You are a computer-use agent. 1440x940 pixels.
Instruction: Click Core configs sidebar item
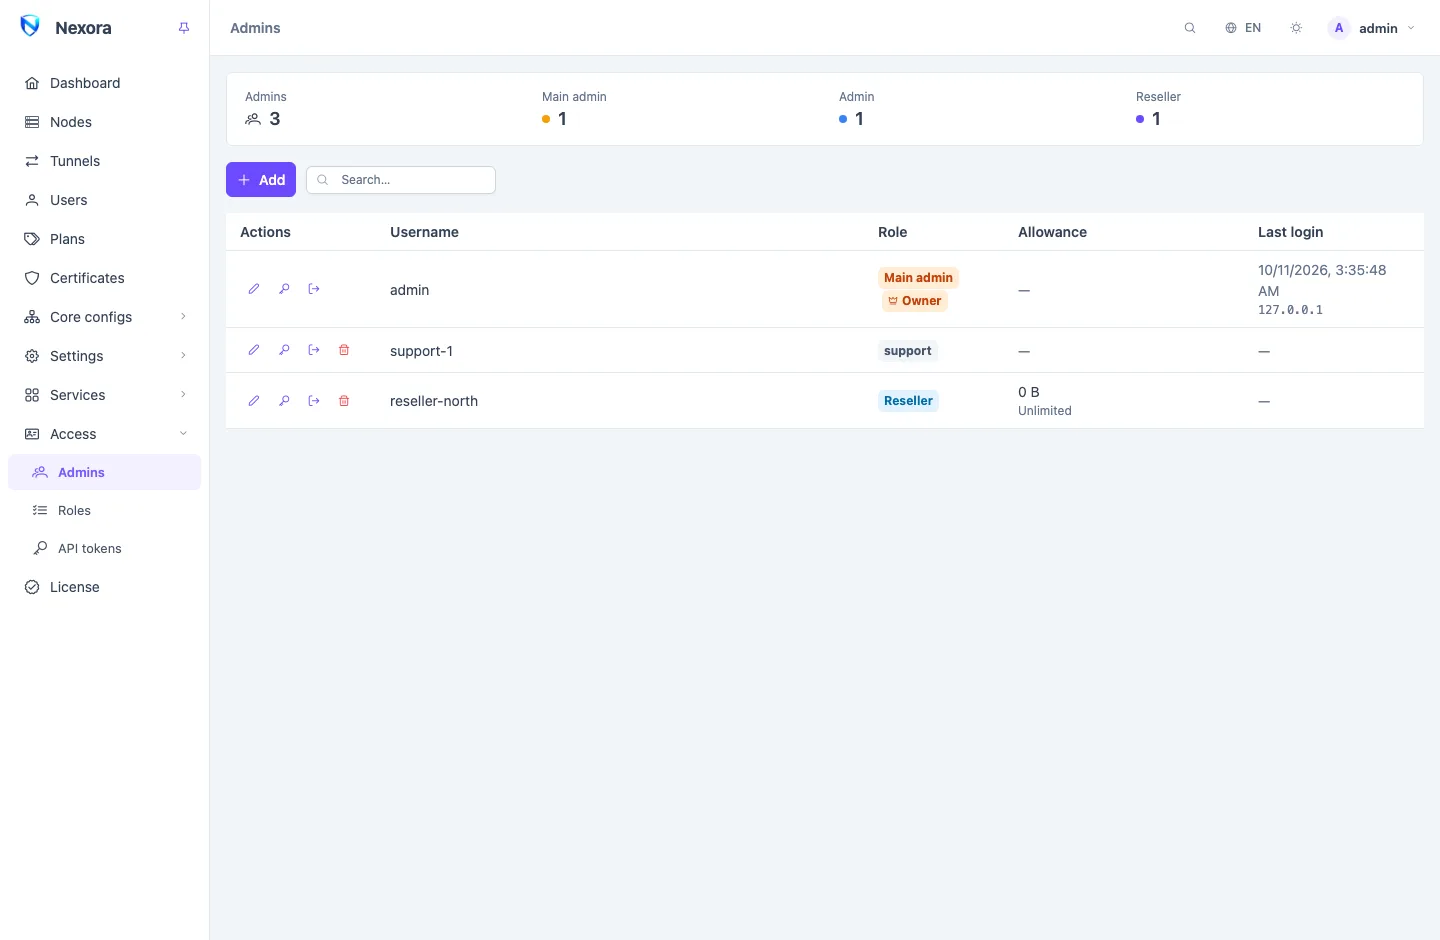(104, 317)
